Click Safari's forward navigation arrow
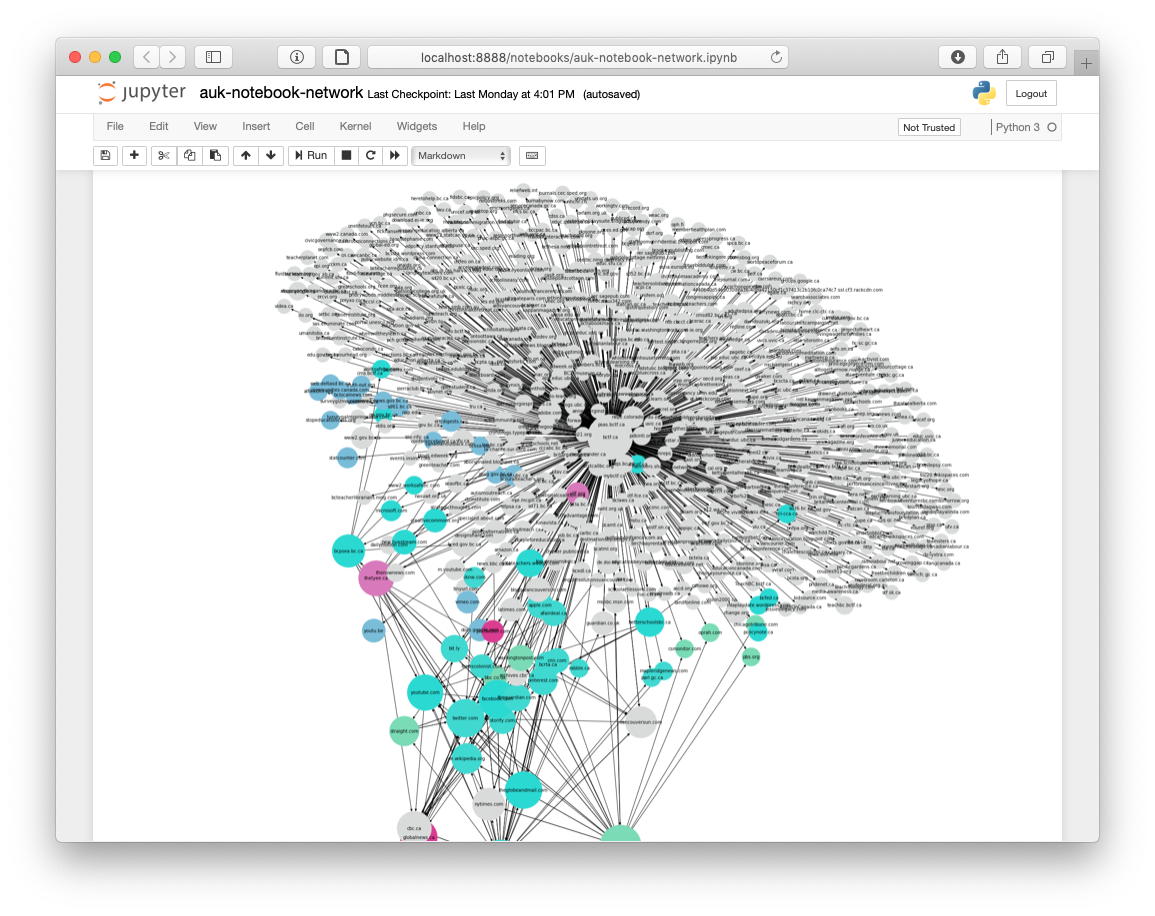Image resolution: width=1155 pixels, height=916 pixels. (x=172, y=57)
